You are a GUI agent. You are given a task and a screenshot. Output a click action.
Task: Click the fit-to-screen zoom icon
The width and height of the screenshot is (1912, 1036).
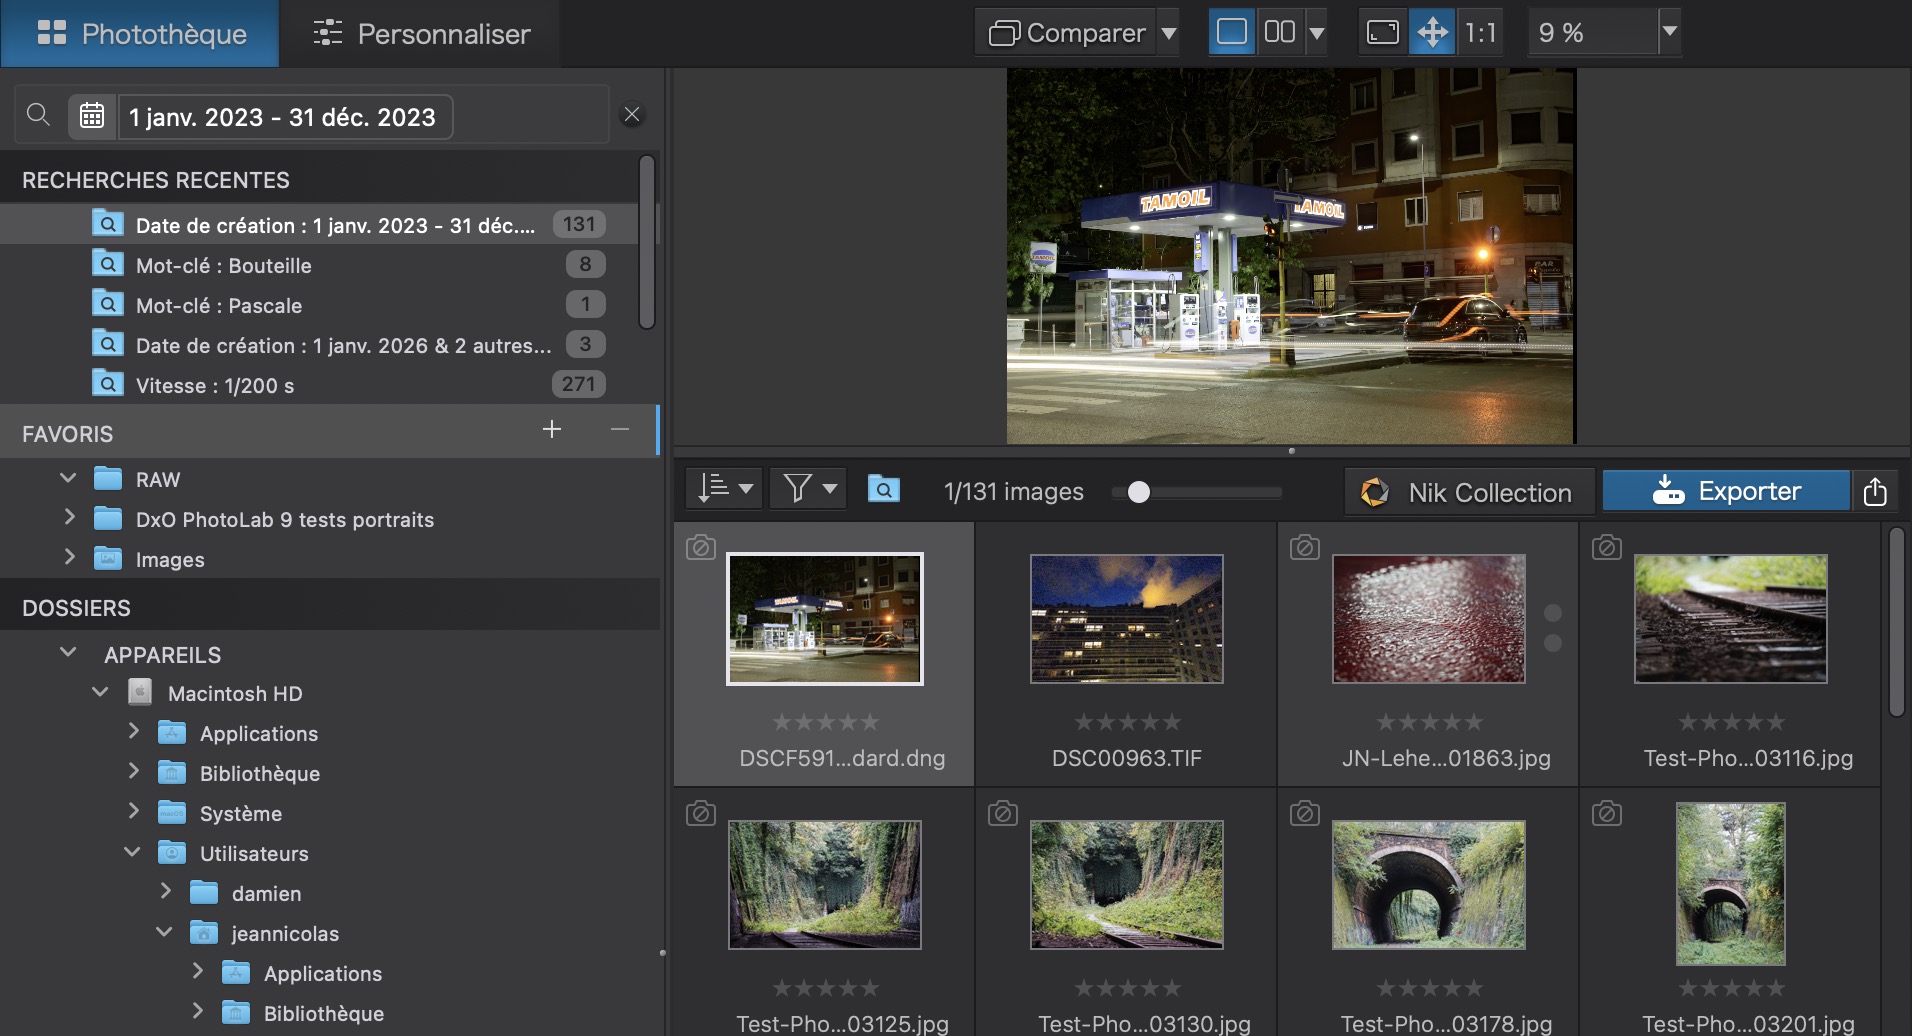click(1382, 32)
